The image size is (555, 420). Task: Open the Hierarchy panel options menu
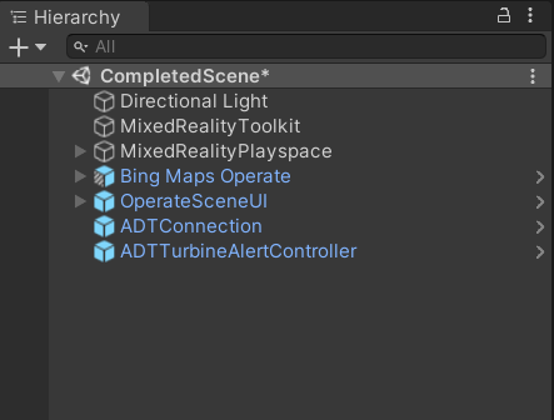[x=530, y=16]
